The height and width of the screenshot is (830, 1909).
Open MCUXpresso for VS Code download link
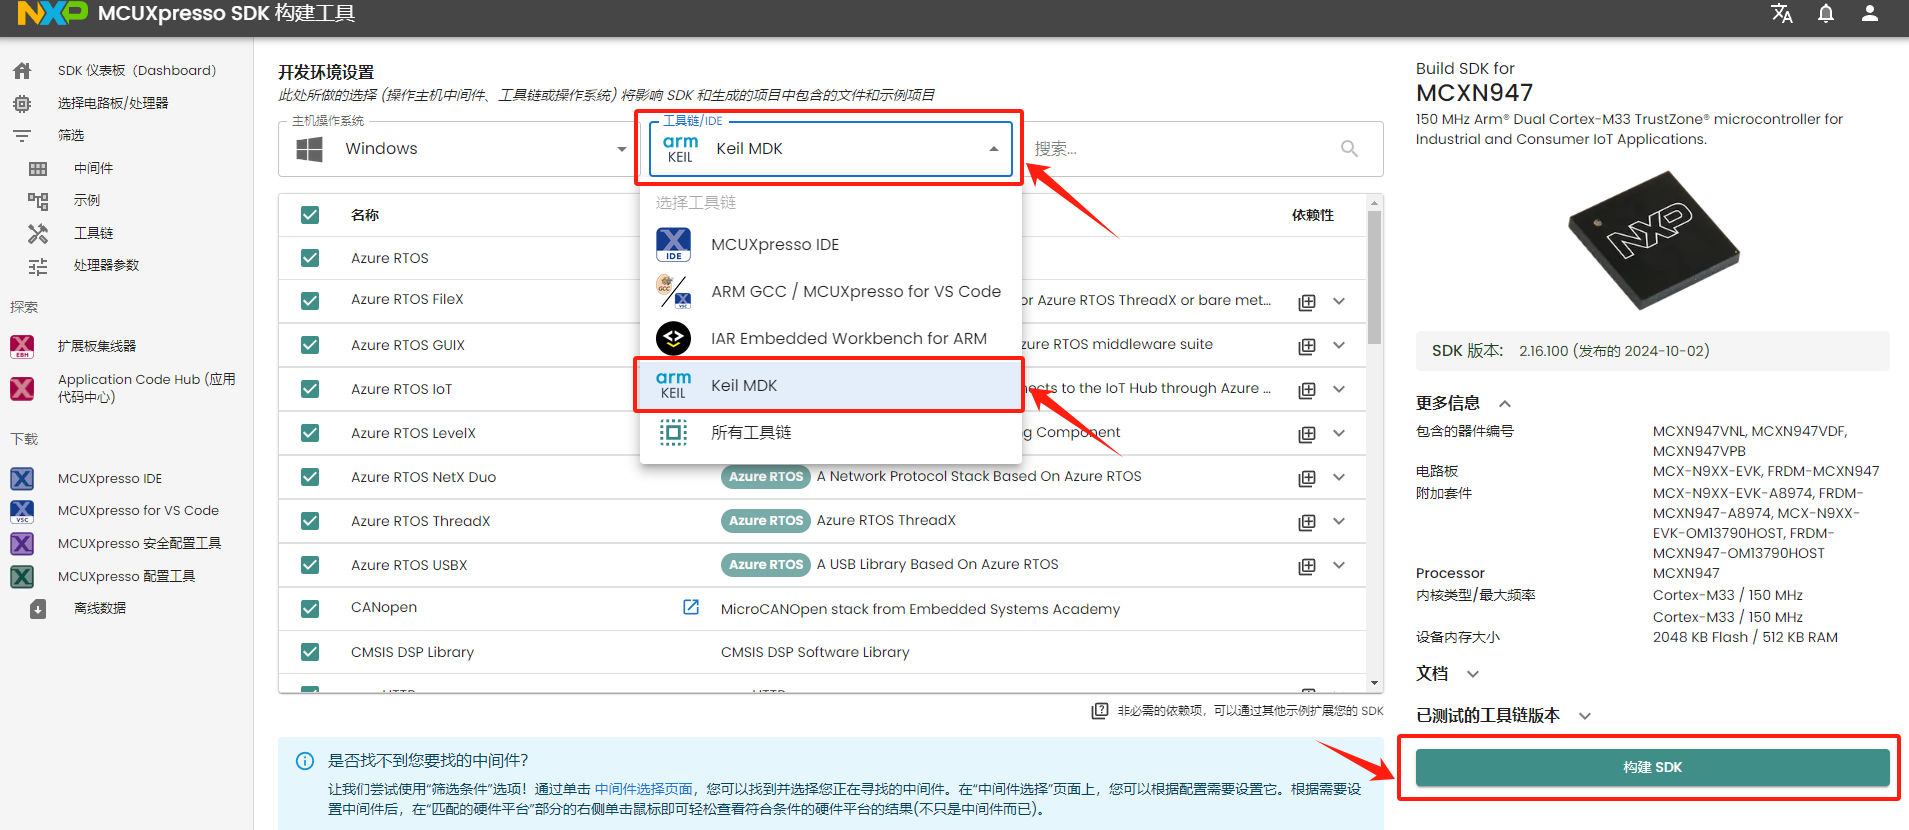pos(138,511)
